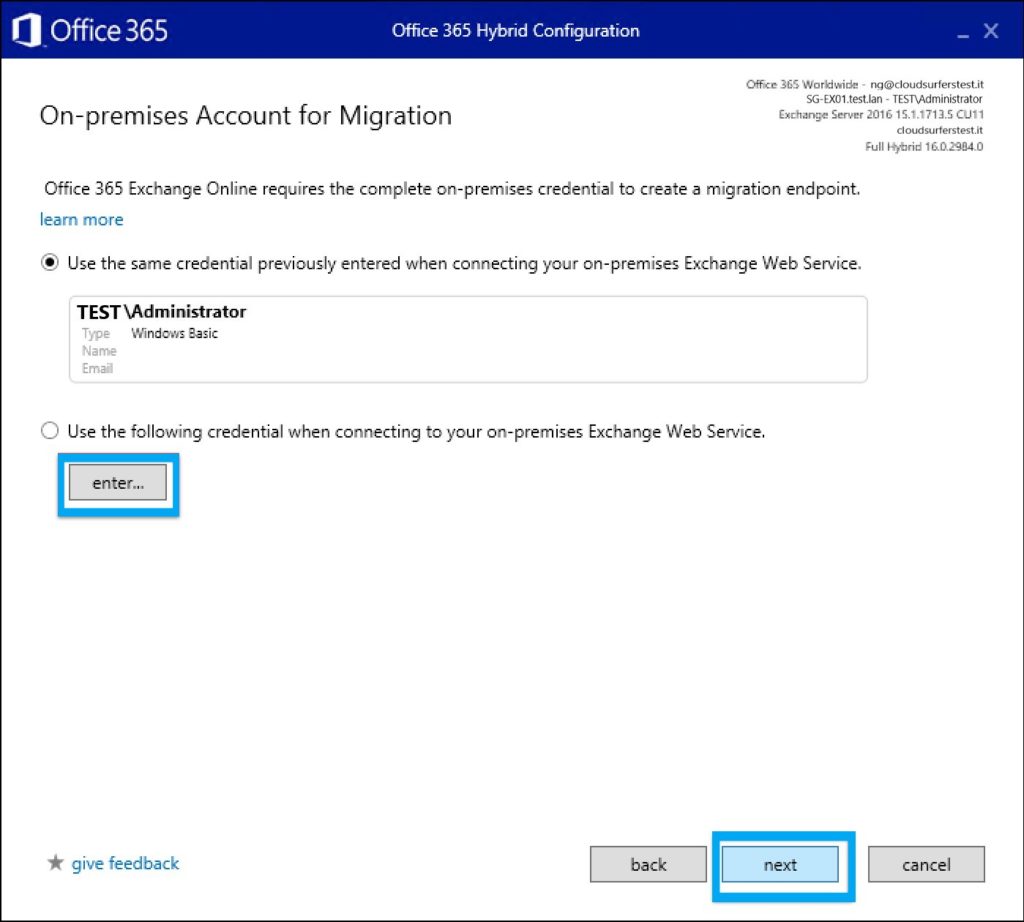Select 'Use the following credential' radio option
1024x922 pixels.
pyautogui.click(x=50, y=431)
